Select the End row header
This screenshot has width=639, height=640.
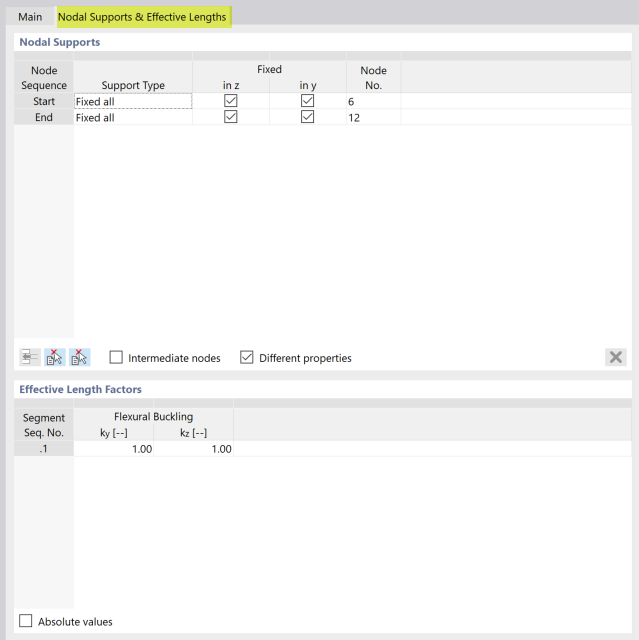coord(44,118)
